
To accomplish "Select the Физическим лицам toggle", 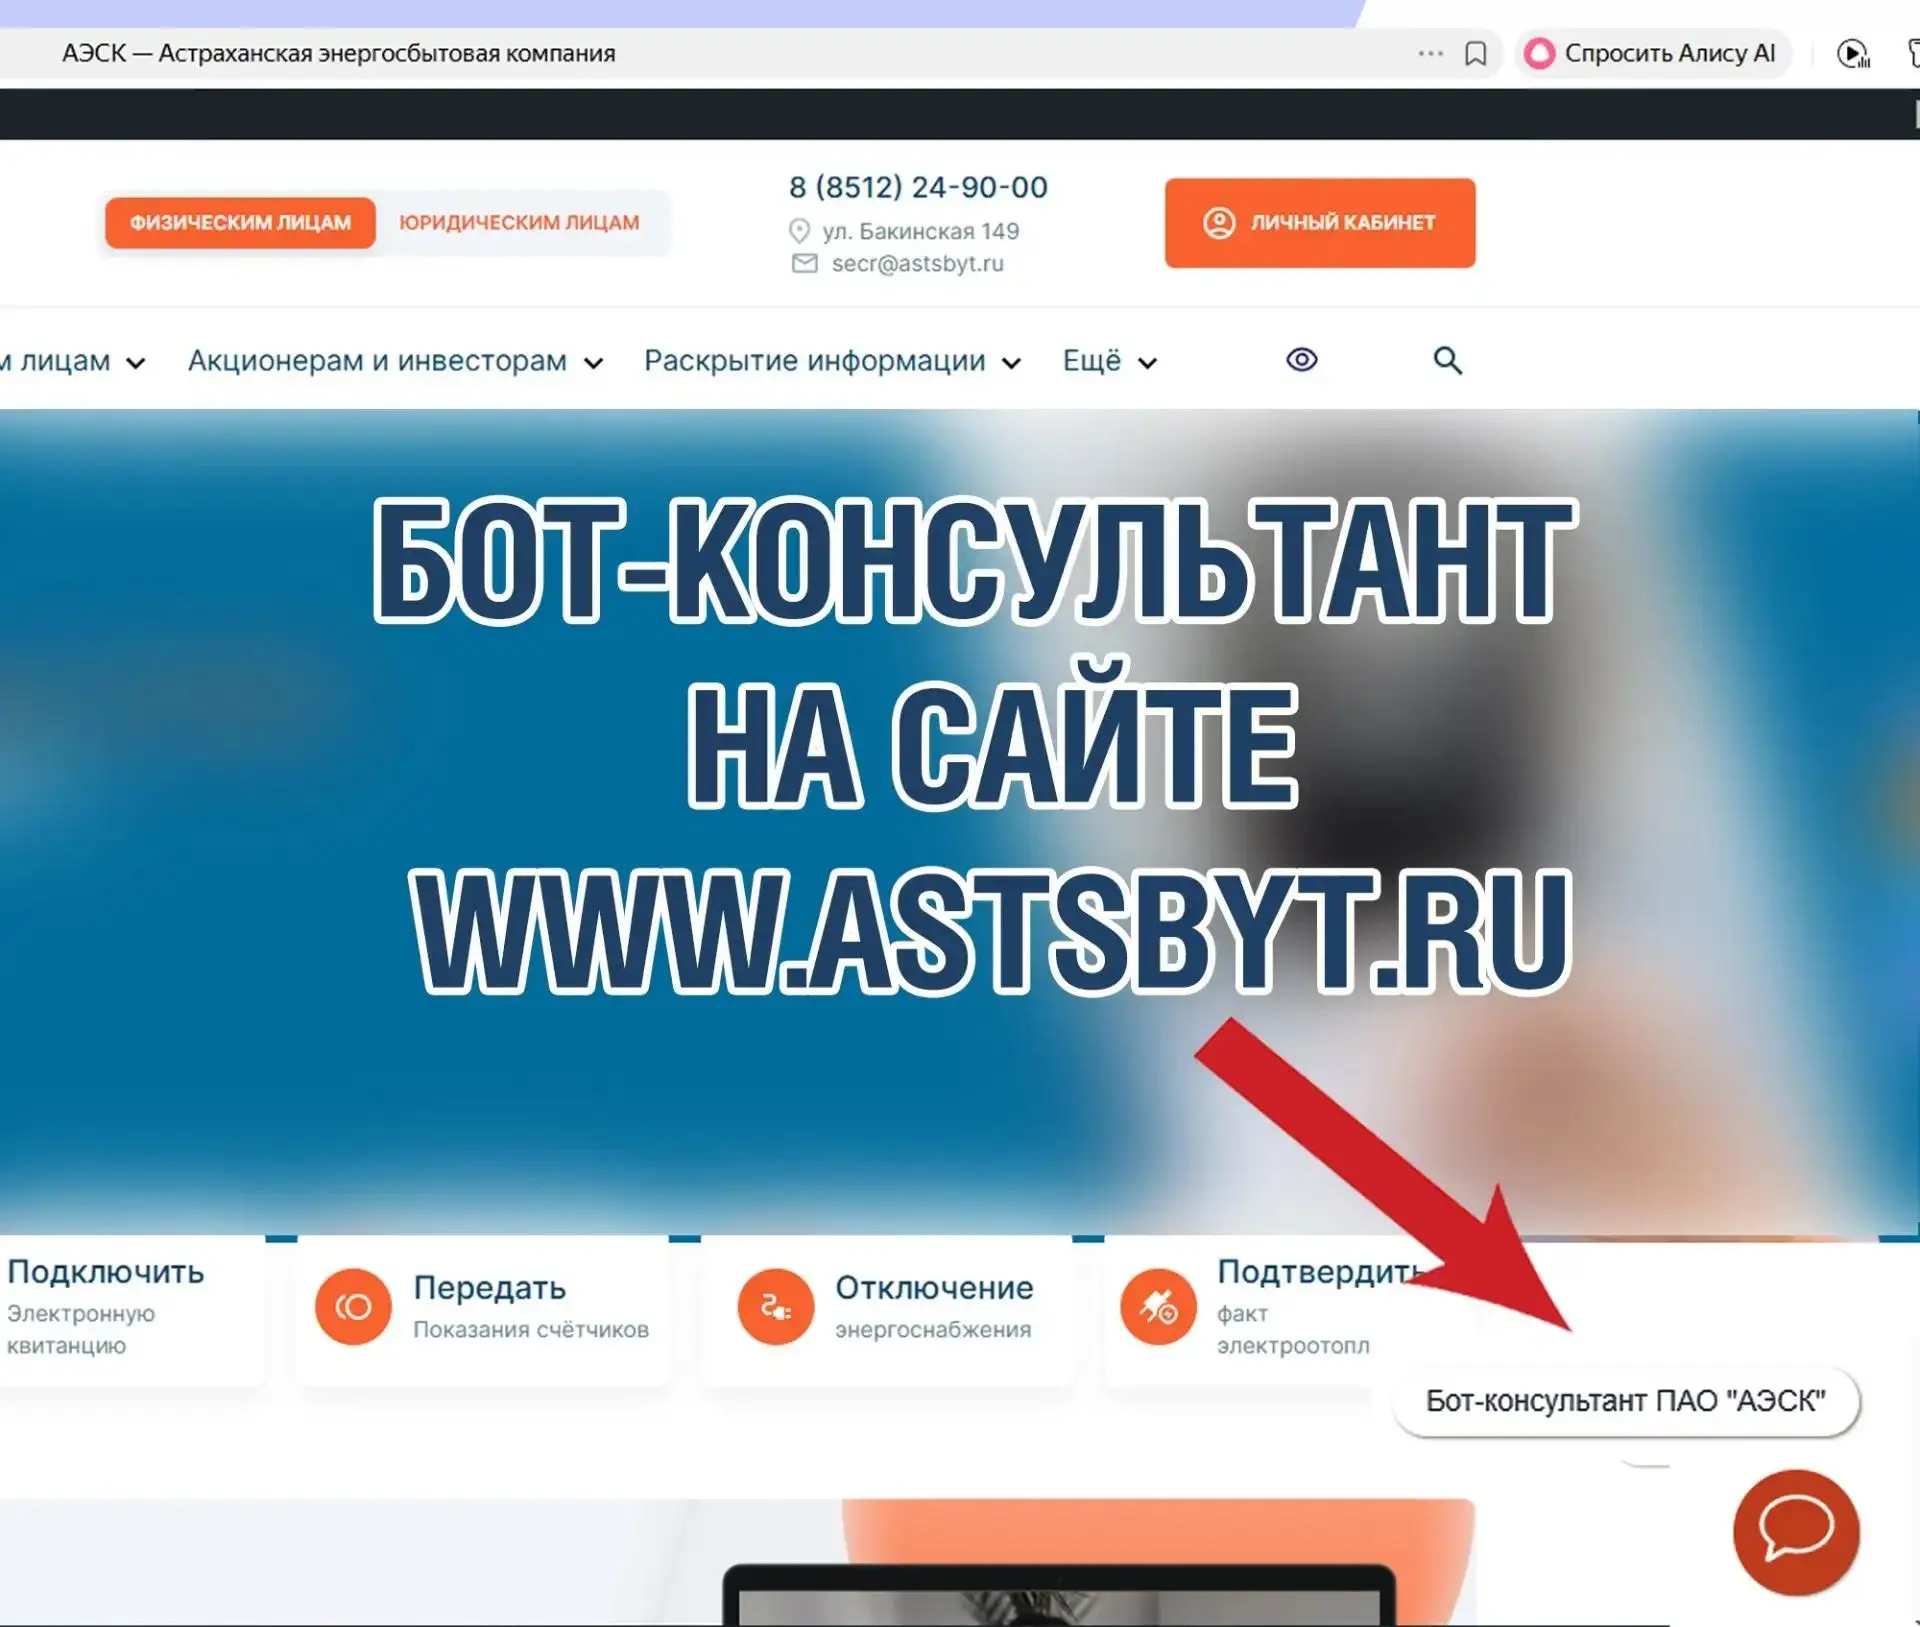I will [240, 222].
